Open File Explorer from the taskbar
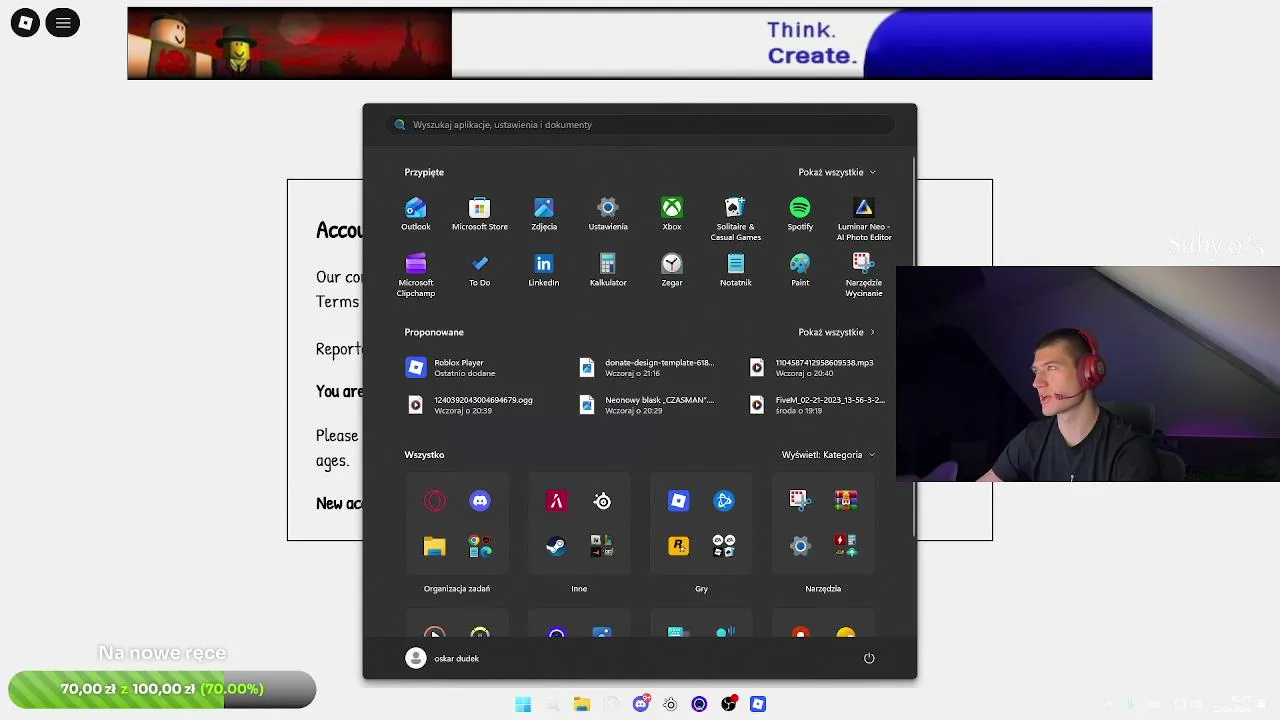The width and height of the screenshot is (1280, 720). pos(582,704)
